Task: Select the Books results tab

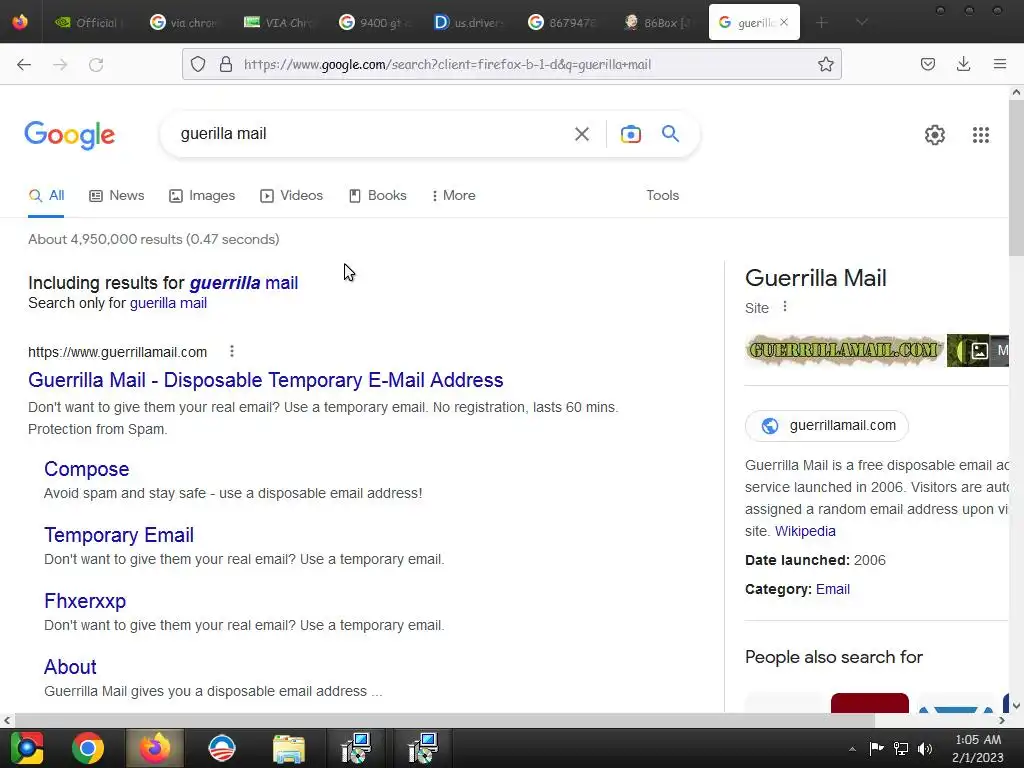Action: coord(377,195)
